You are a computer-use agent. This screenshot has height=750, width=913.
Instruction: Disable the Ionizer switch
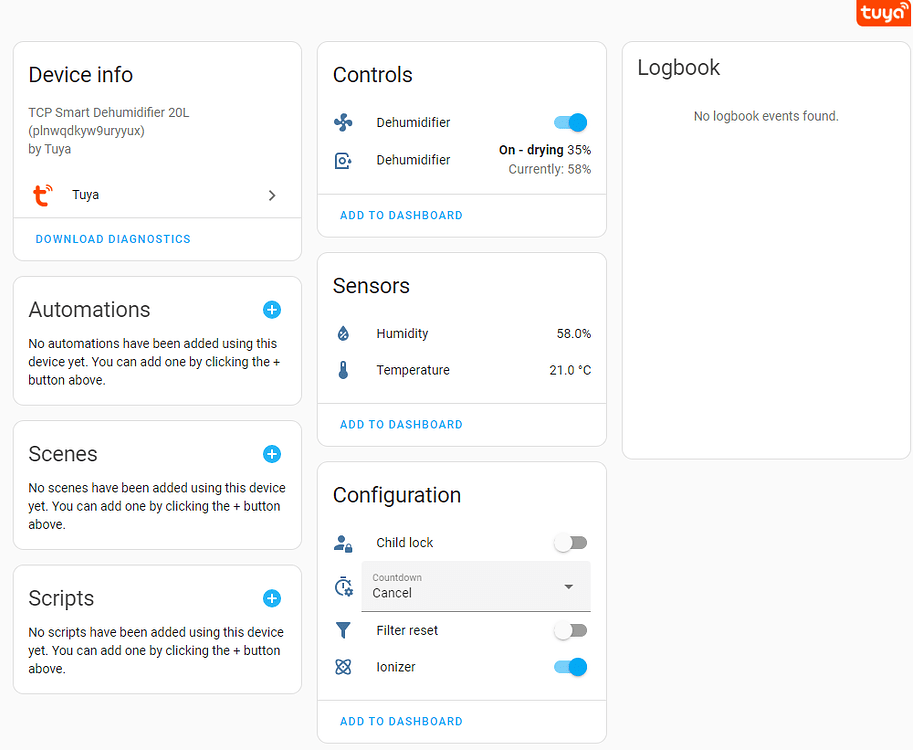point(569,666)
